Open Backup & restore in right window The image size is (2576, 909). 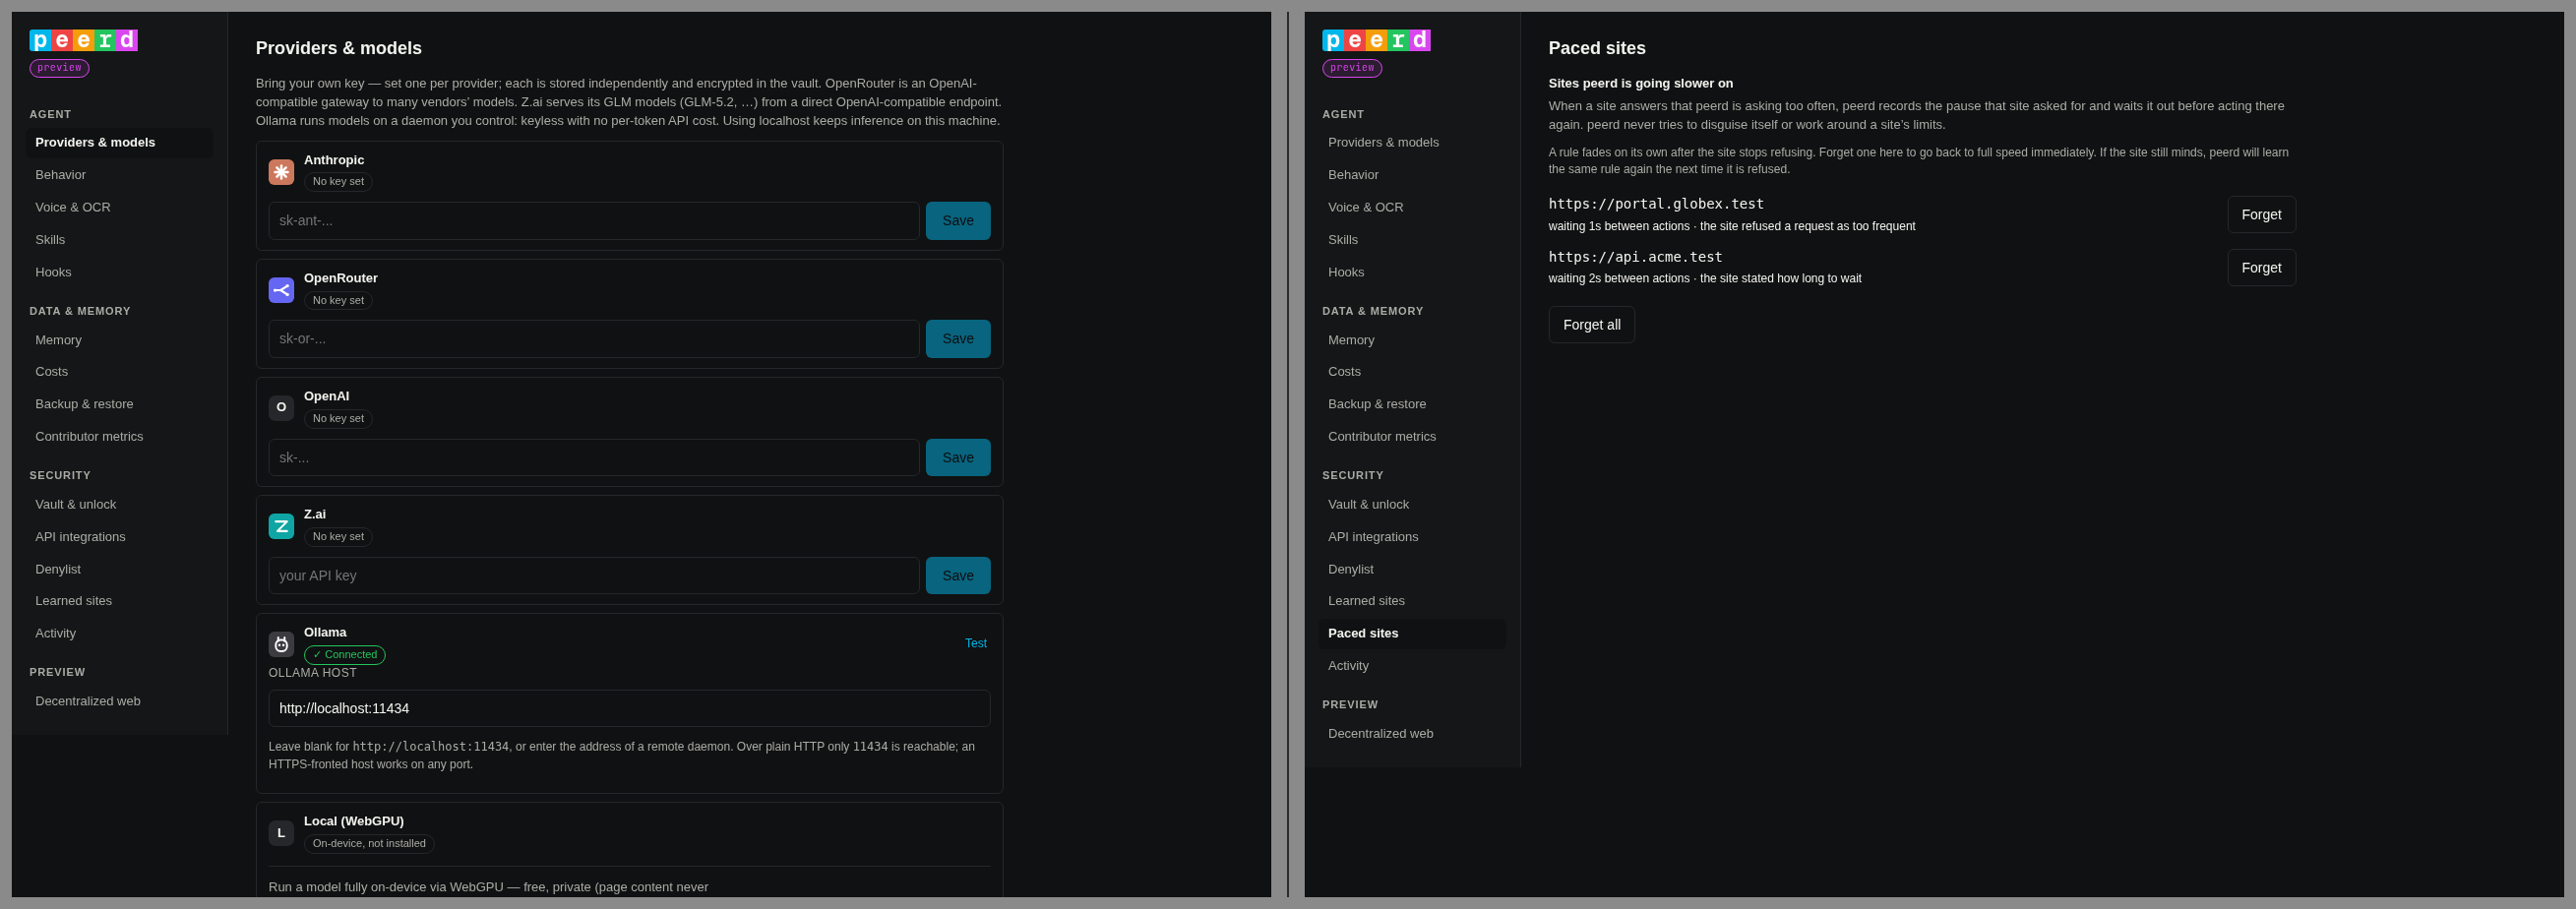[1412, 404]
